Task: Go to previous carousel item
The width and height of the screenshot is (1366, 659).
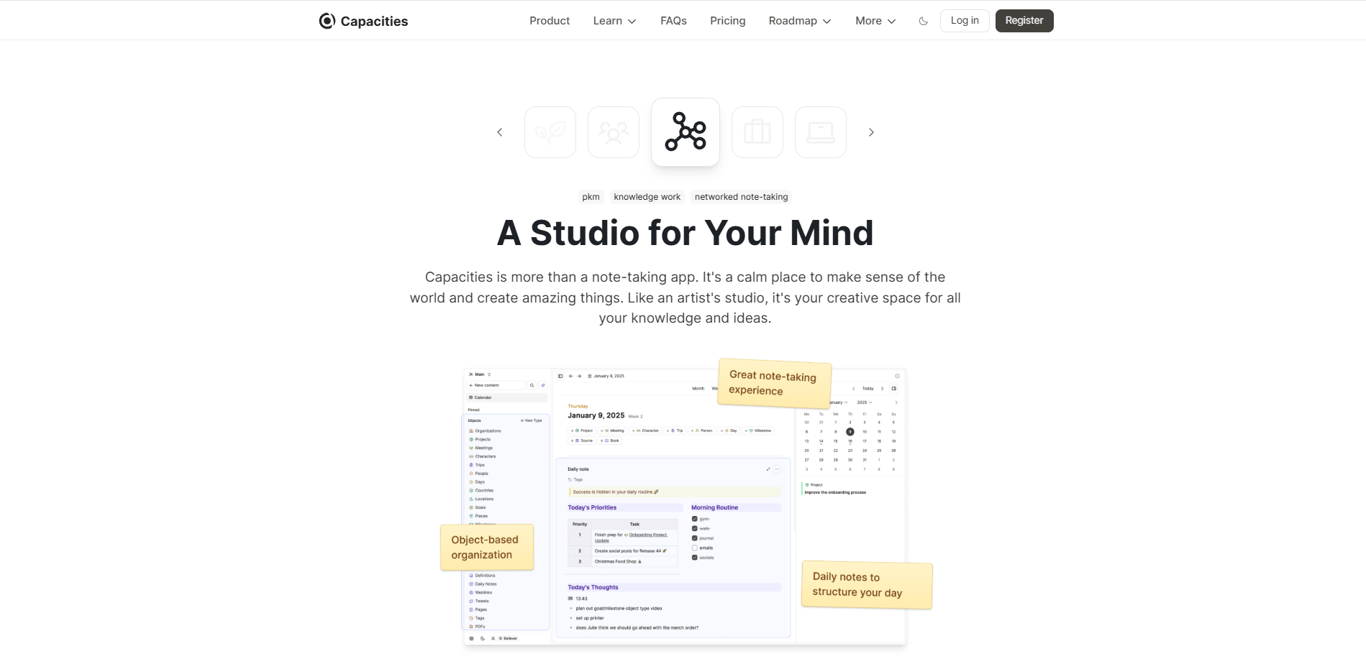Action: point(500,132)
